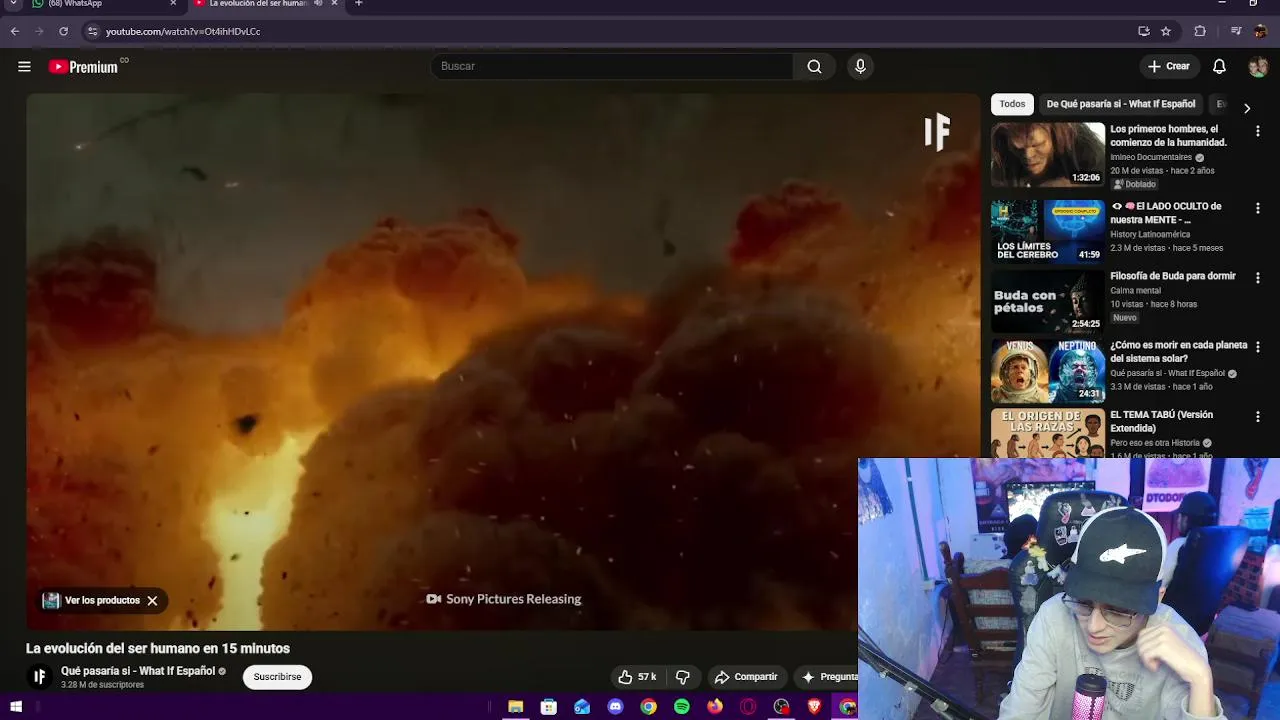Viewport: 1280px width, 720px height.
Task: Open Discord from the taskbar
Action: pyautogui.click(x=615, y=707)
